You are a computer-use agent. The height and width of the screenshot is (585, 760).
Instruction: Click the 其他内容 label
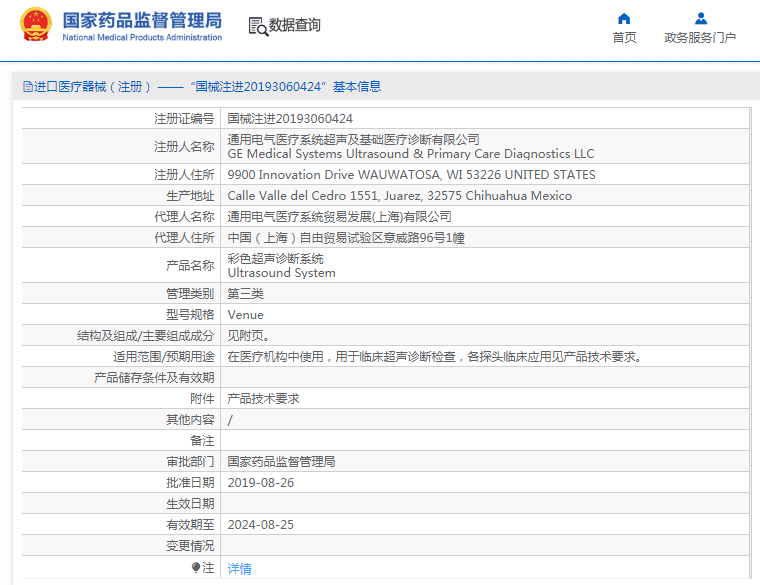click(190, 420)
